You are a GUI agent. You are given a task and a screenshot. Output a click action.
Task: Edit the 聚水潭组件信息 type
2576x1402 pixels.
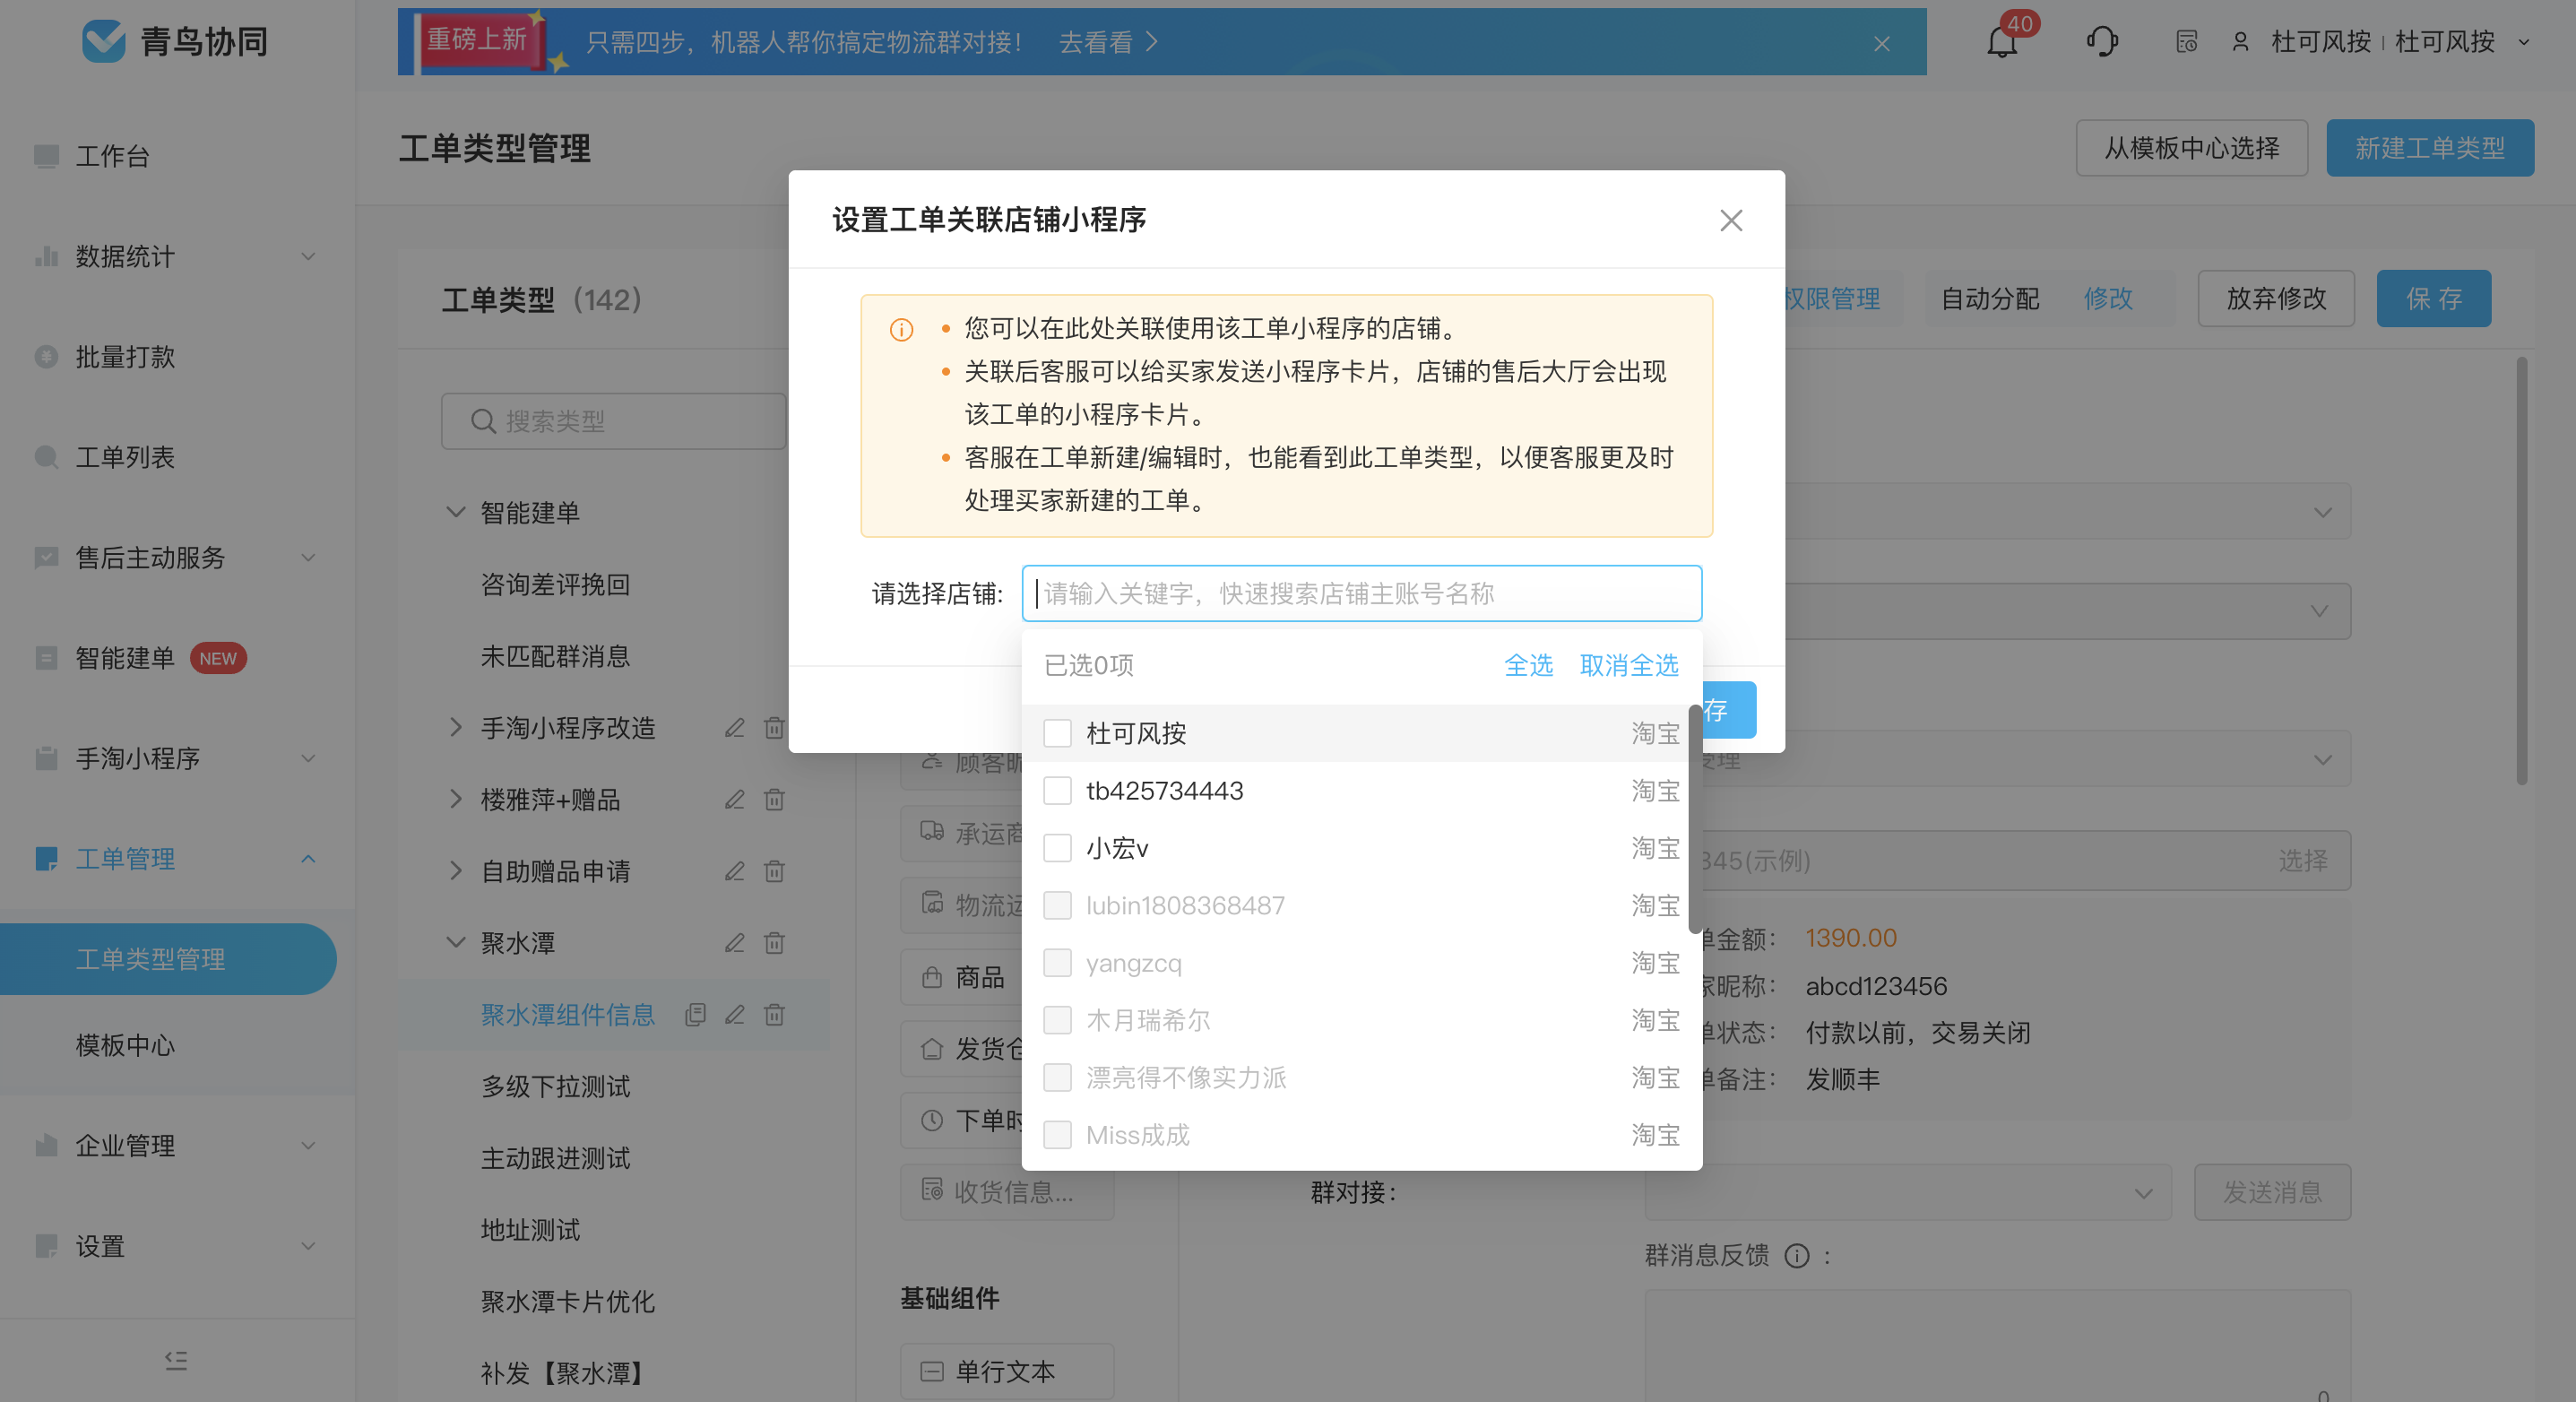coord(735,1015)
